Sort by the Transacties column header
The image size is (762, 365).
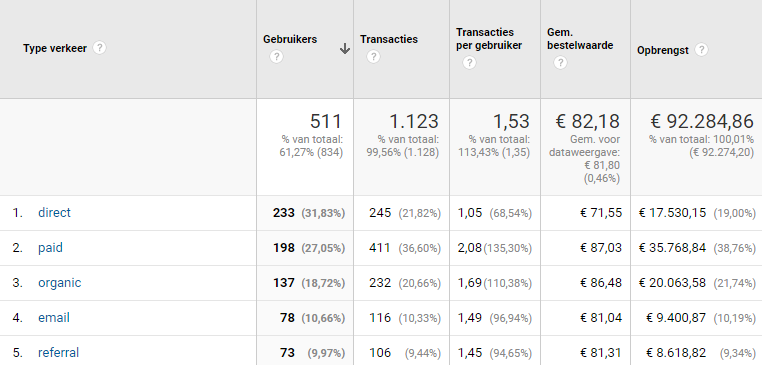[389, 39]
